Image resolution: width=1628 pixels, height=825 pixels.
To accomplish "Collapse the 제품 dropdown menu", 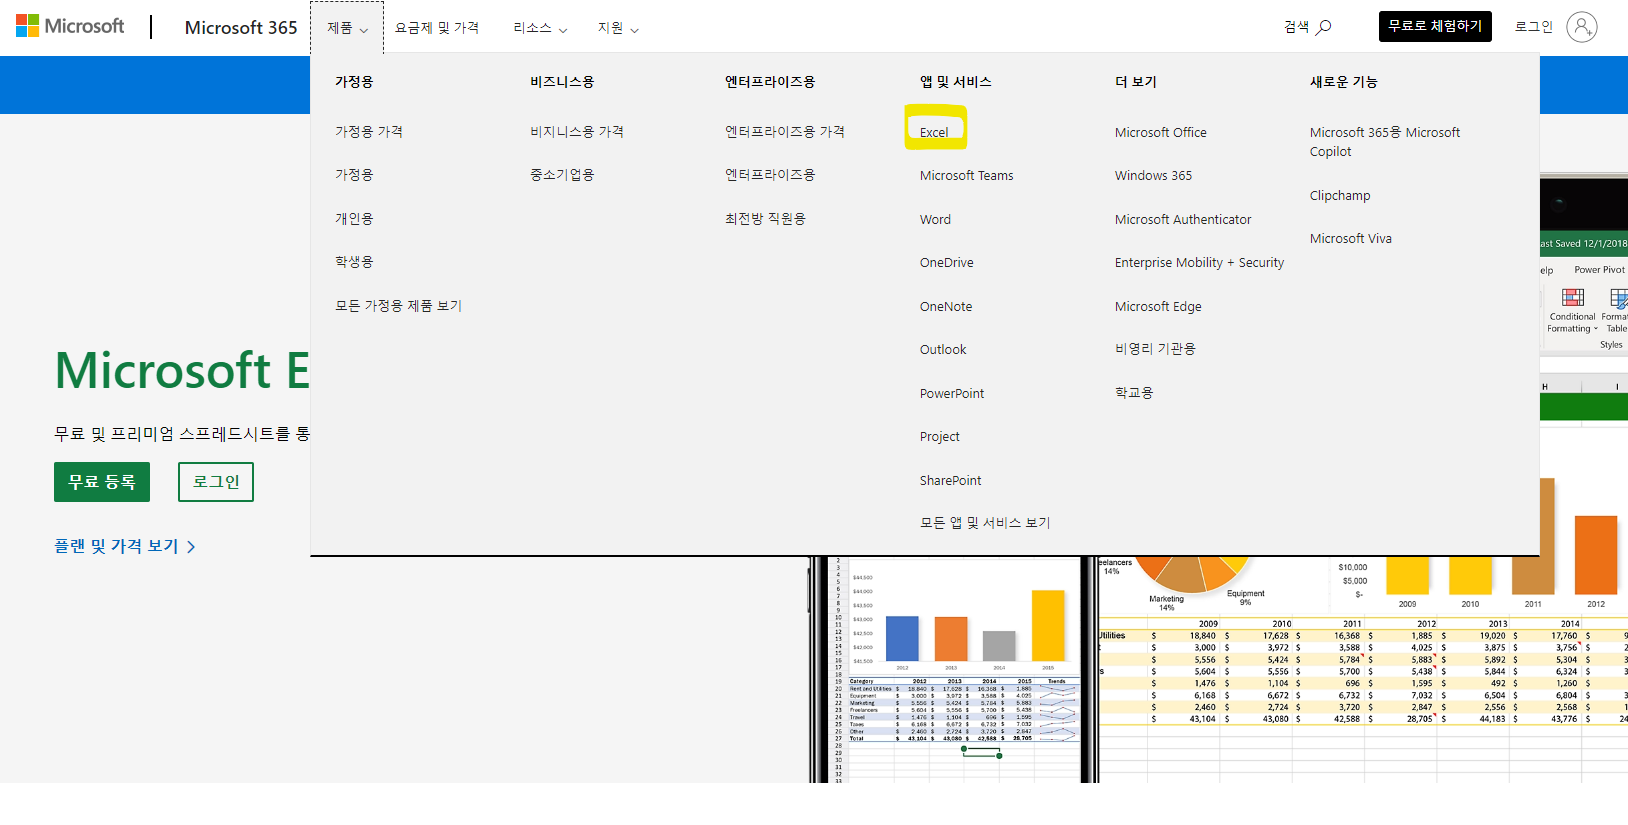I will pos(347,28).
